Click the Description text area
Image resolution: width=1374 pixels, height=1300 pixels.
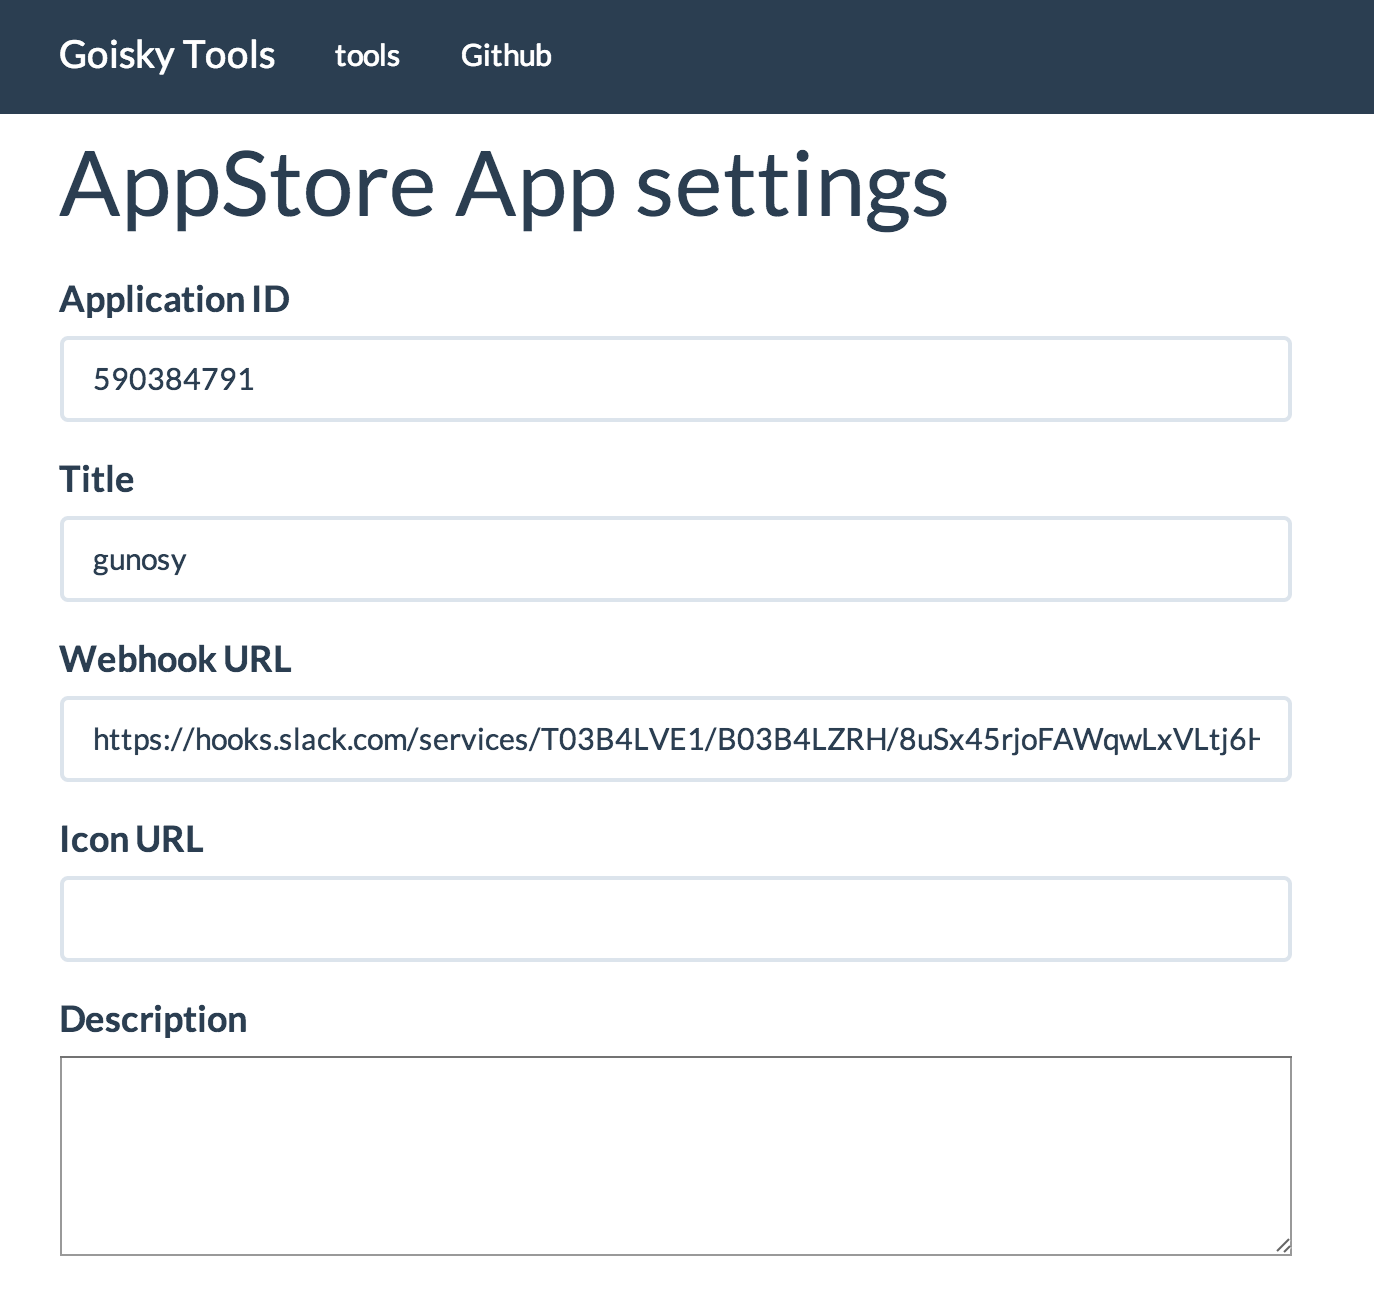(676, 1155)
